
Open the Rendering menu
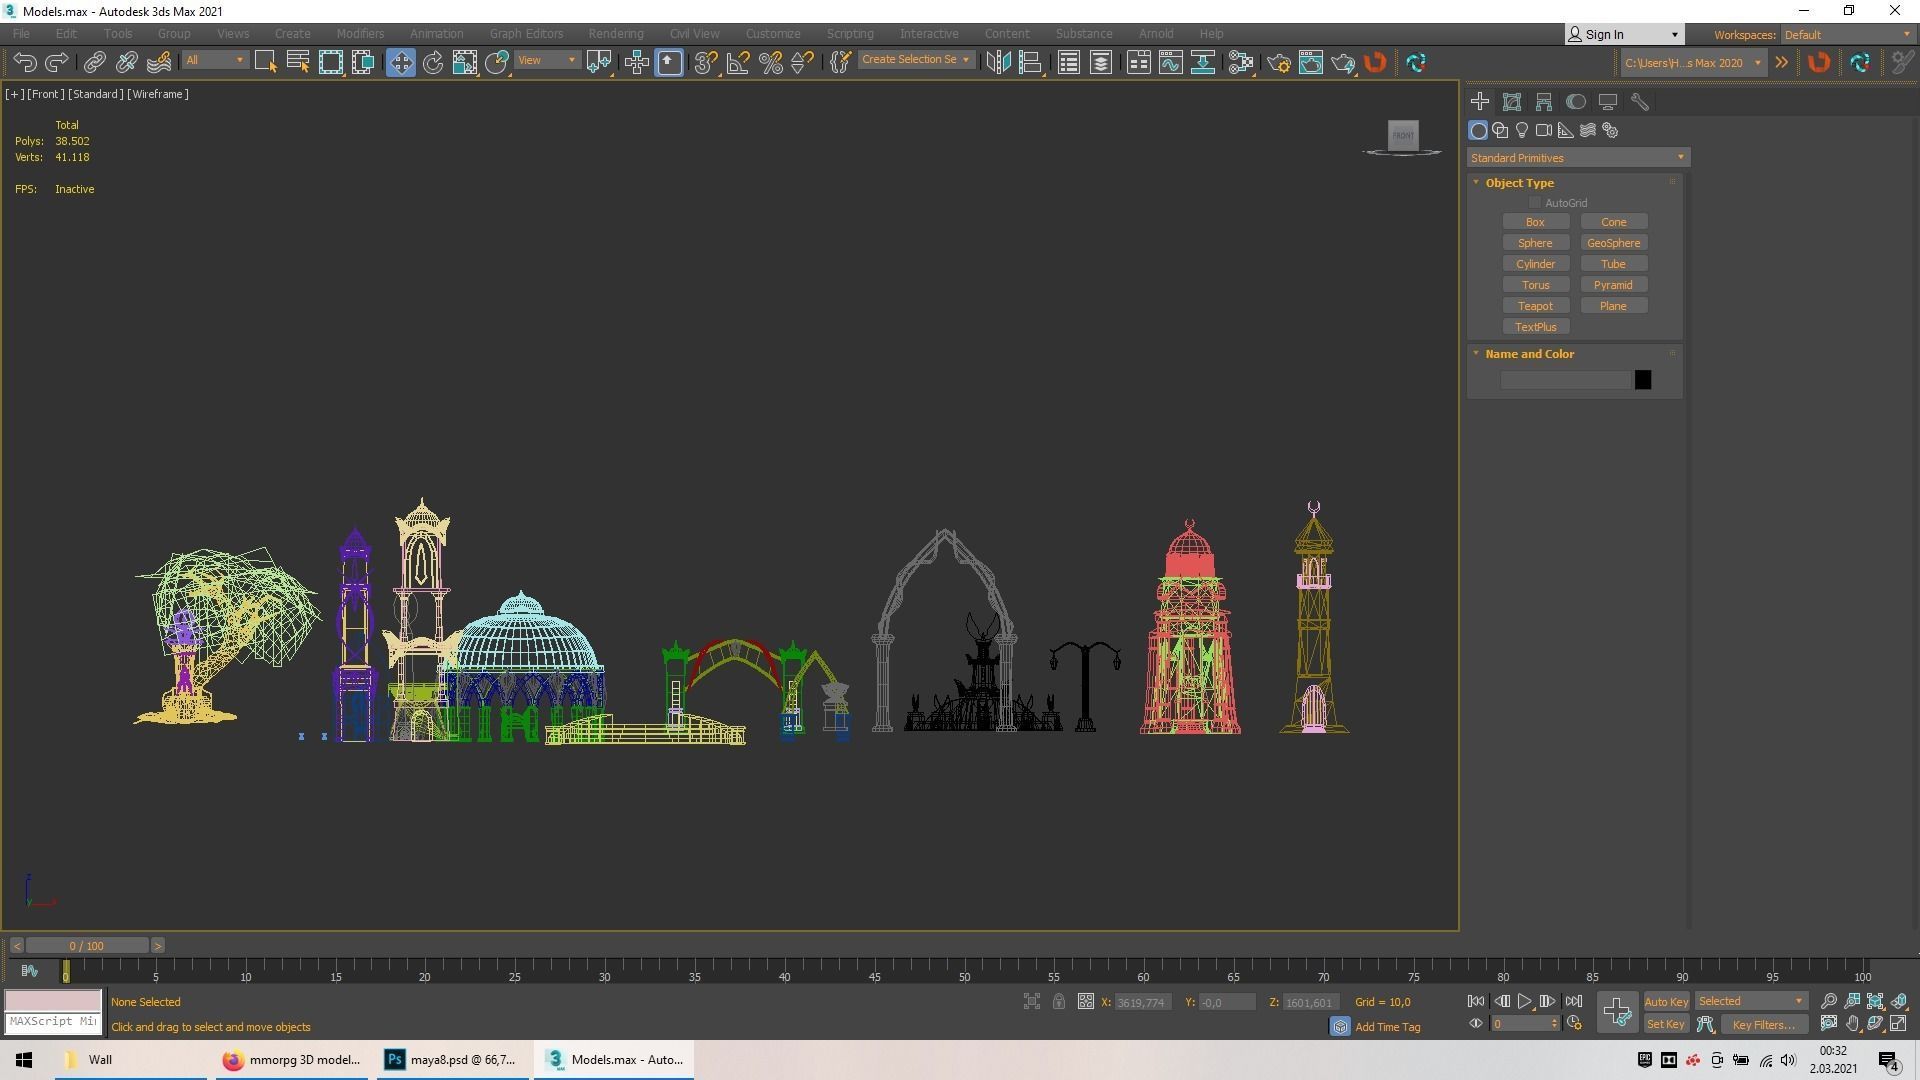[x=615, y=34]
